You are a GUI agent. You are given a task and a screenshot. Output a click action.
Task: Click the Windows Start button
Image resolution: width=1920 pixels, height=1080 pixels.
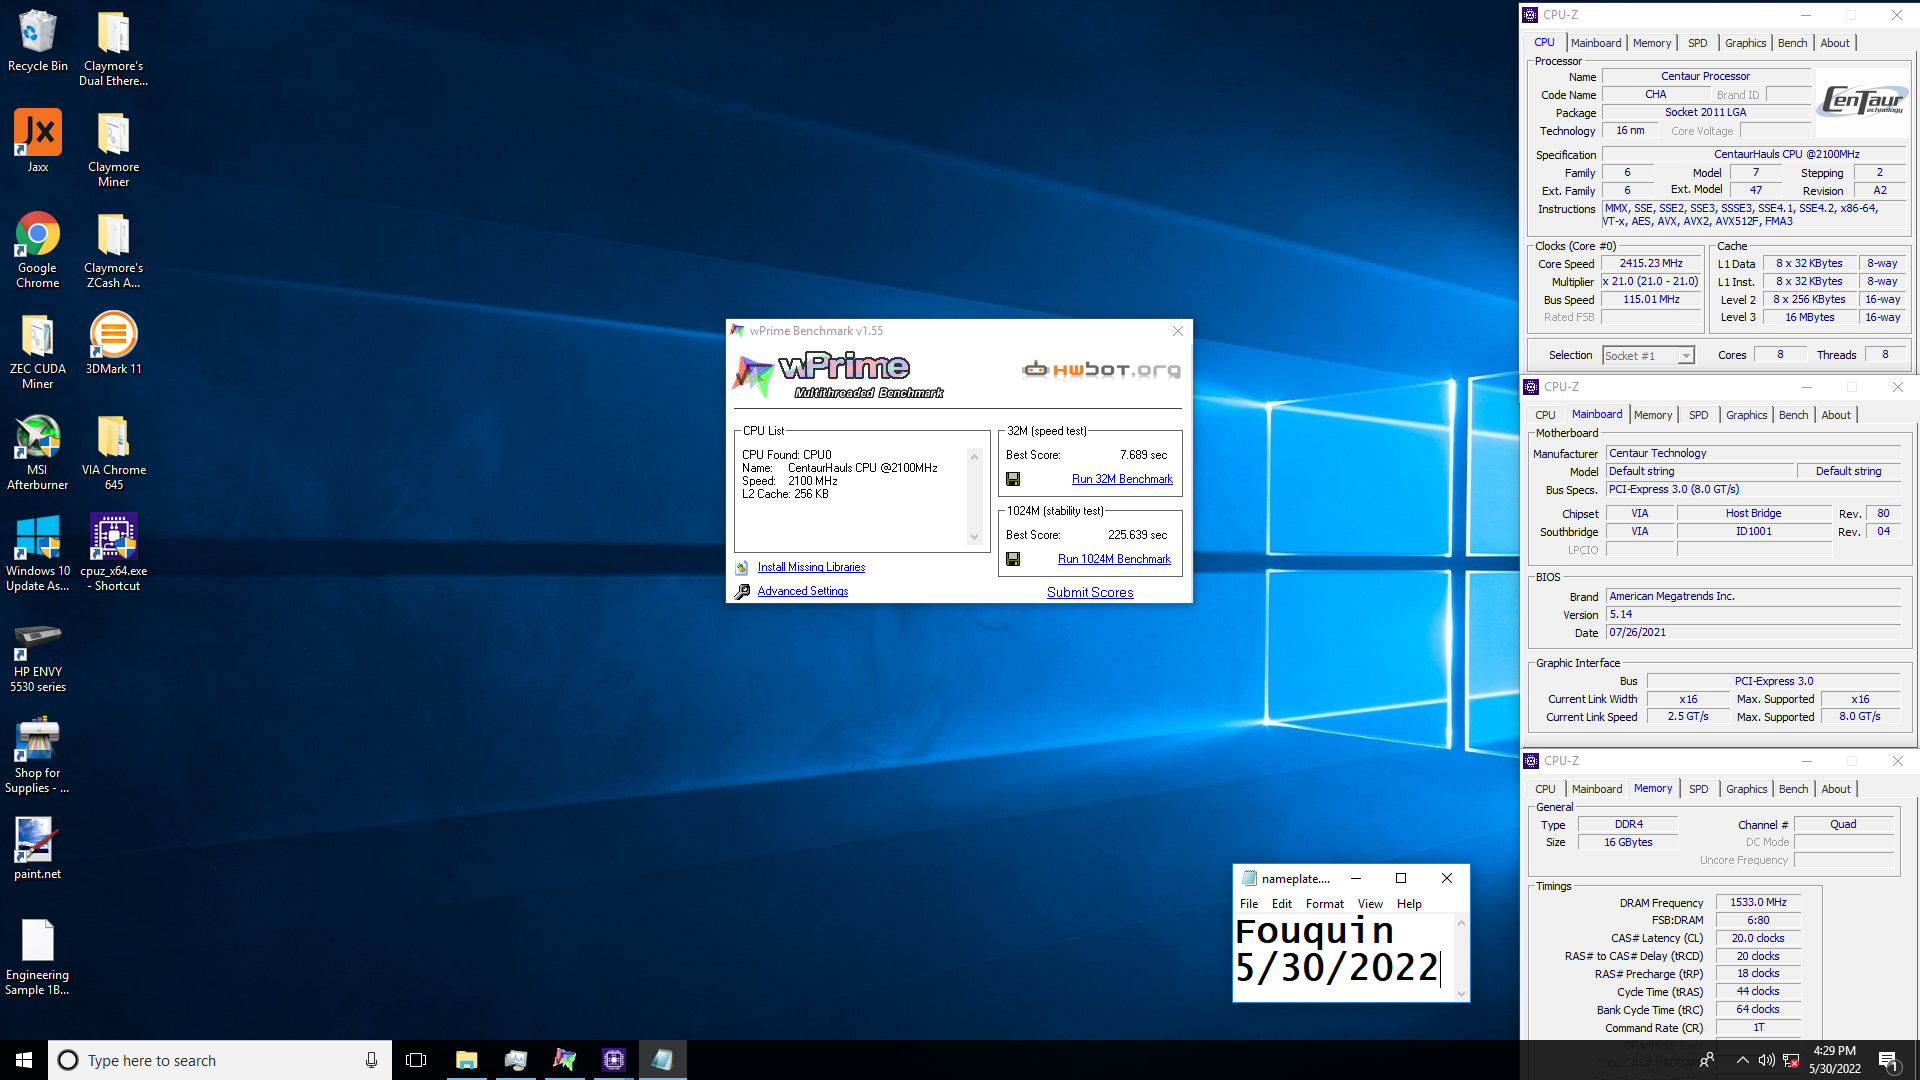pos(24,1060)
